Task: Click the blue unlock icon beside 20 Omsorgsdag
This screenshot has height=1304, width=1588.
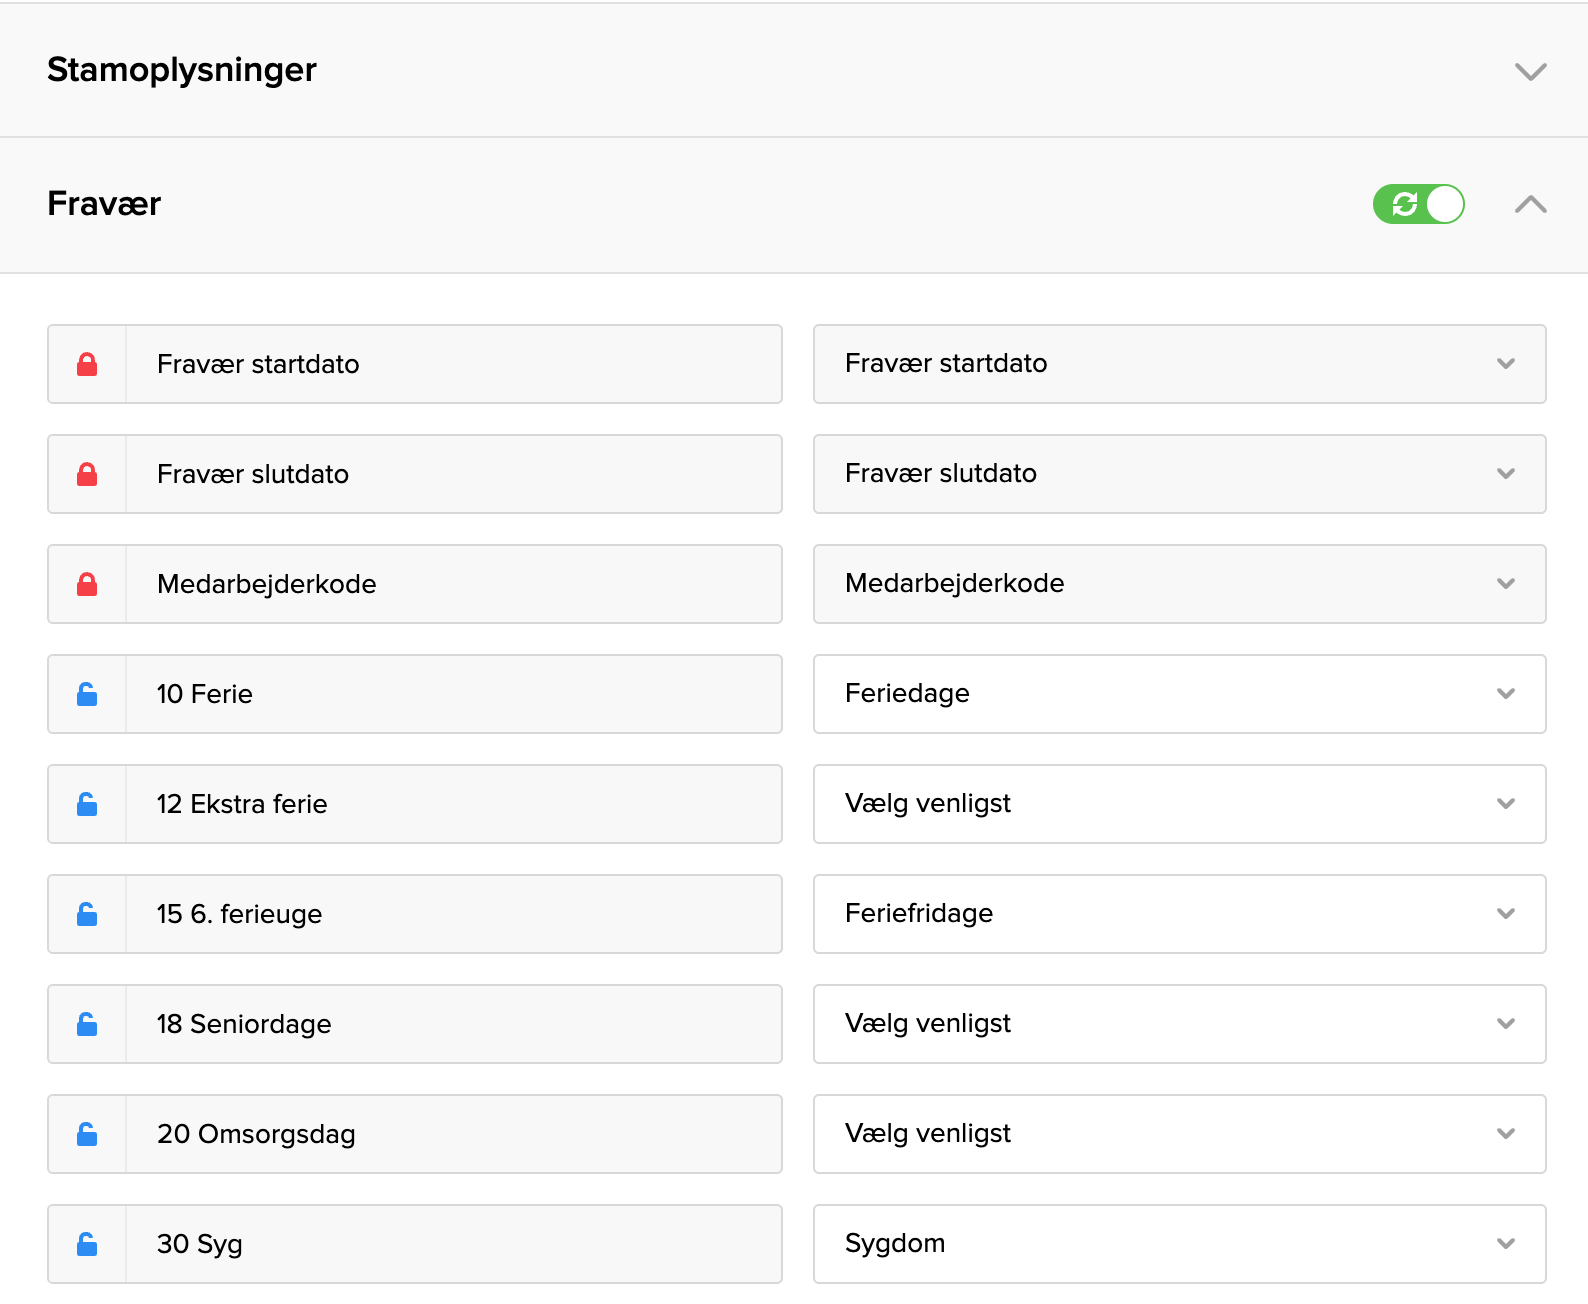Action: coord(87,1134)
